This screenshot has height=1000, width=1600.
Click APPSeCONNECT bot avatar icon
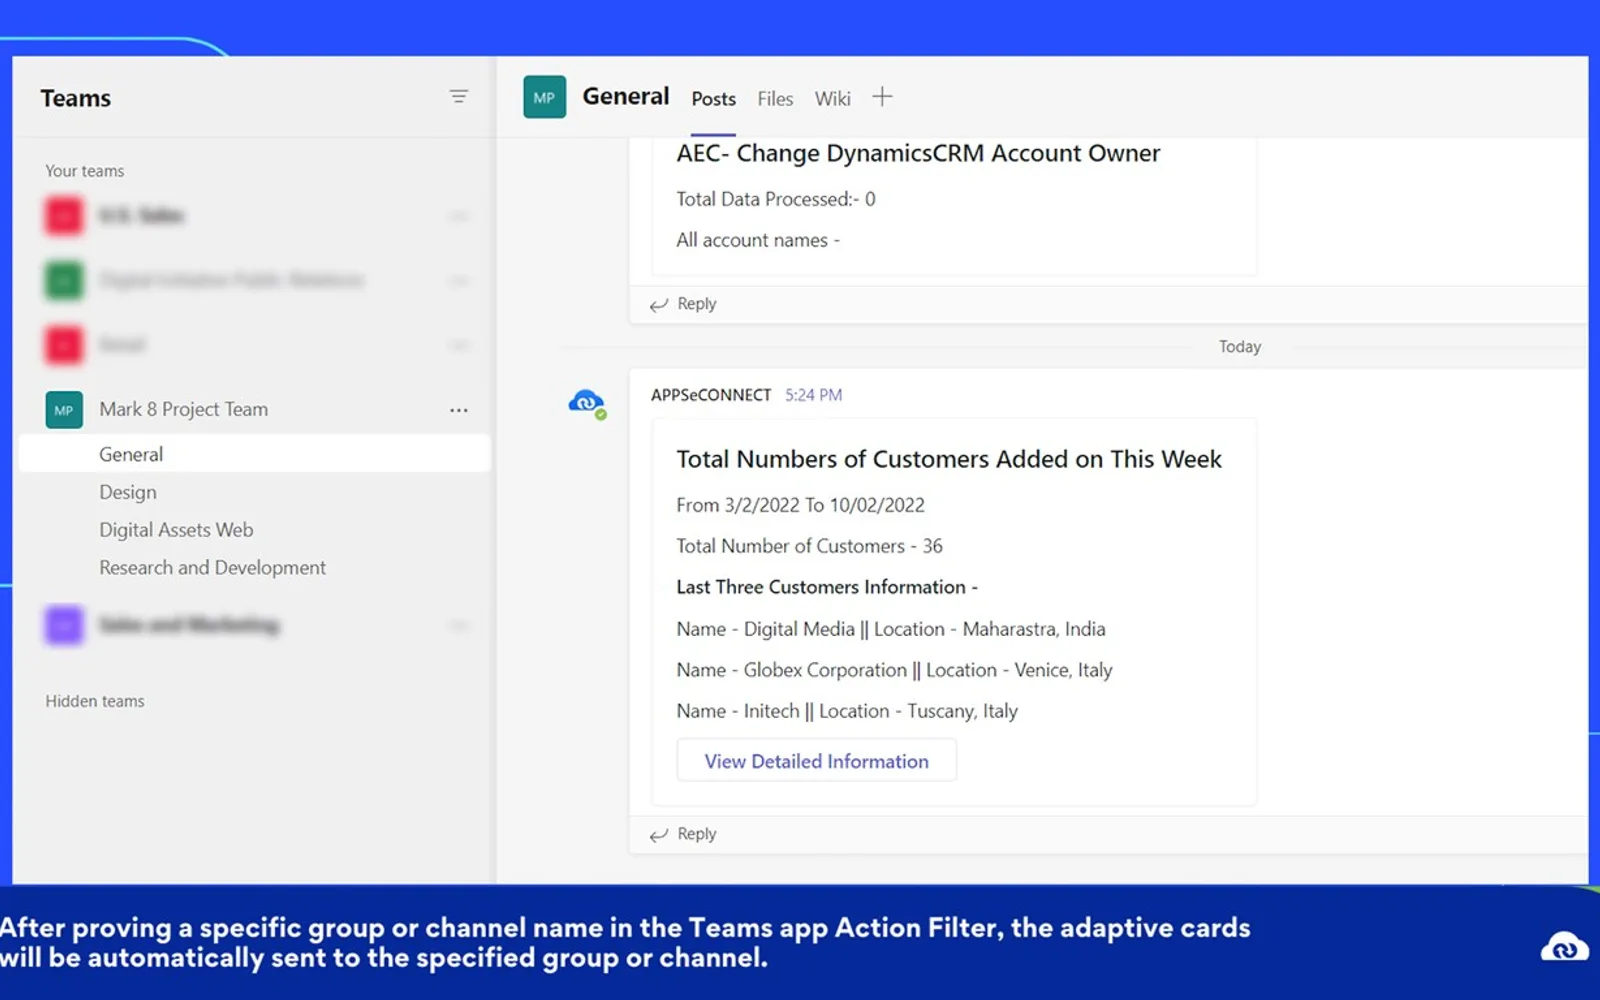click(586, 403)
